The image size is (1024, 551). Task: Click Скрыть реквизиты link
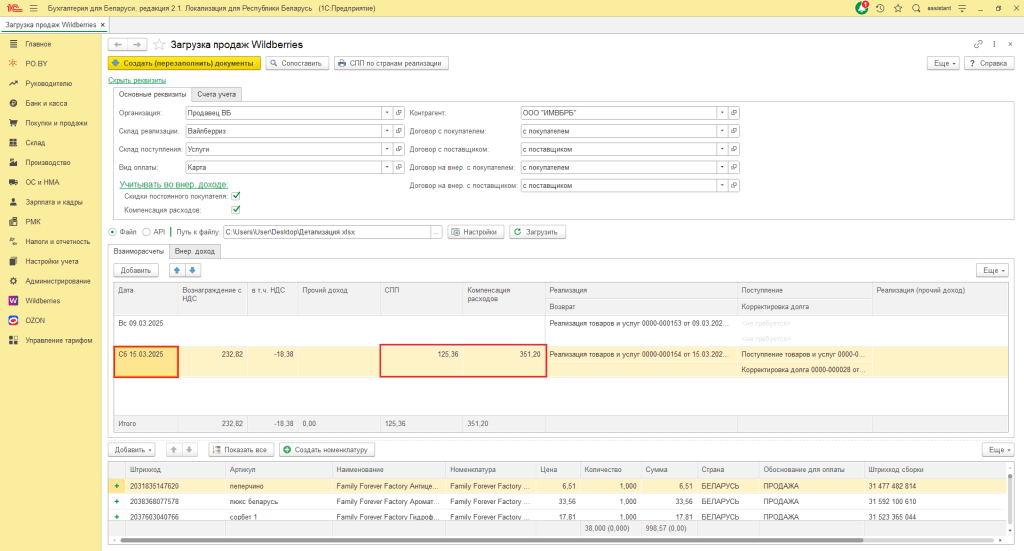137,80
